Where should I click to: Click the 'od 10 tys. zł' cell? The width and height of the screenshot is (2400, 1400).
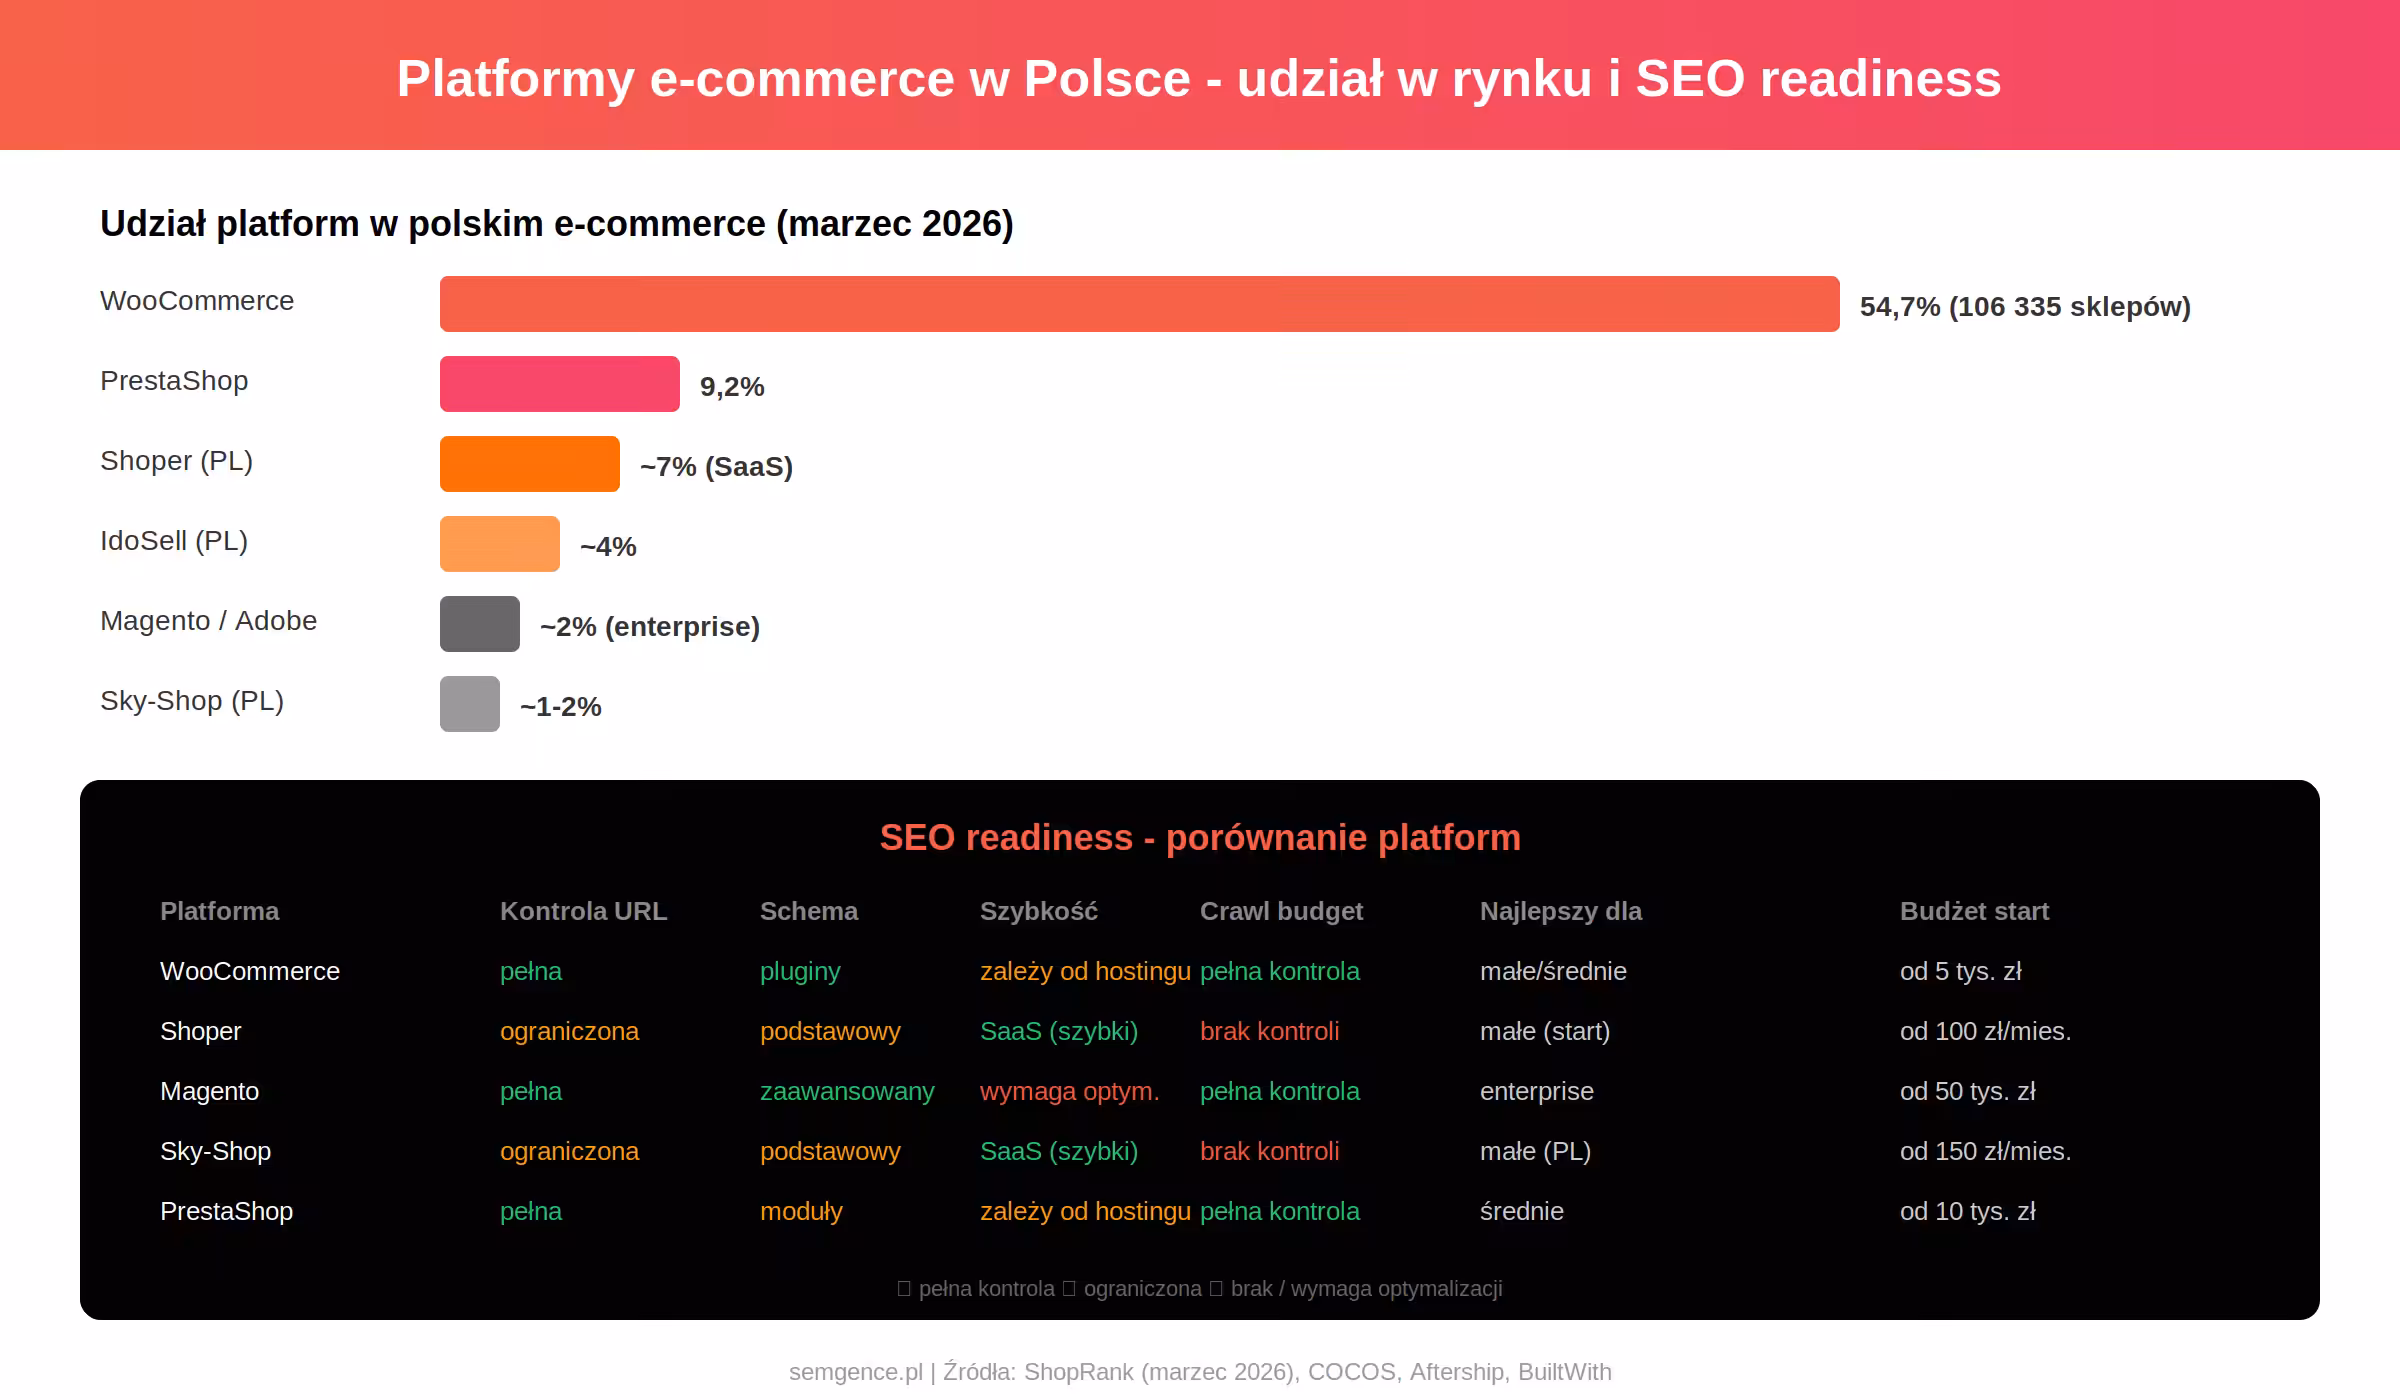[x=1968, y=1211]
